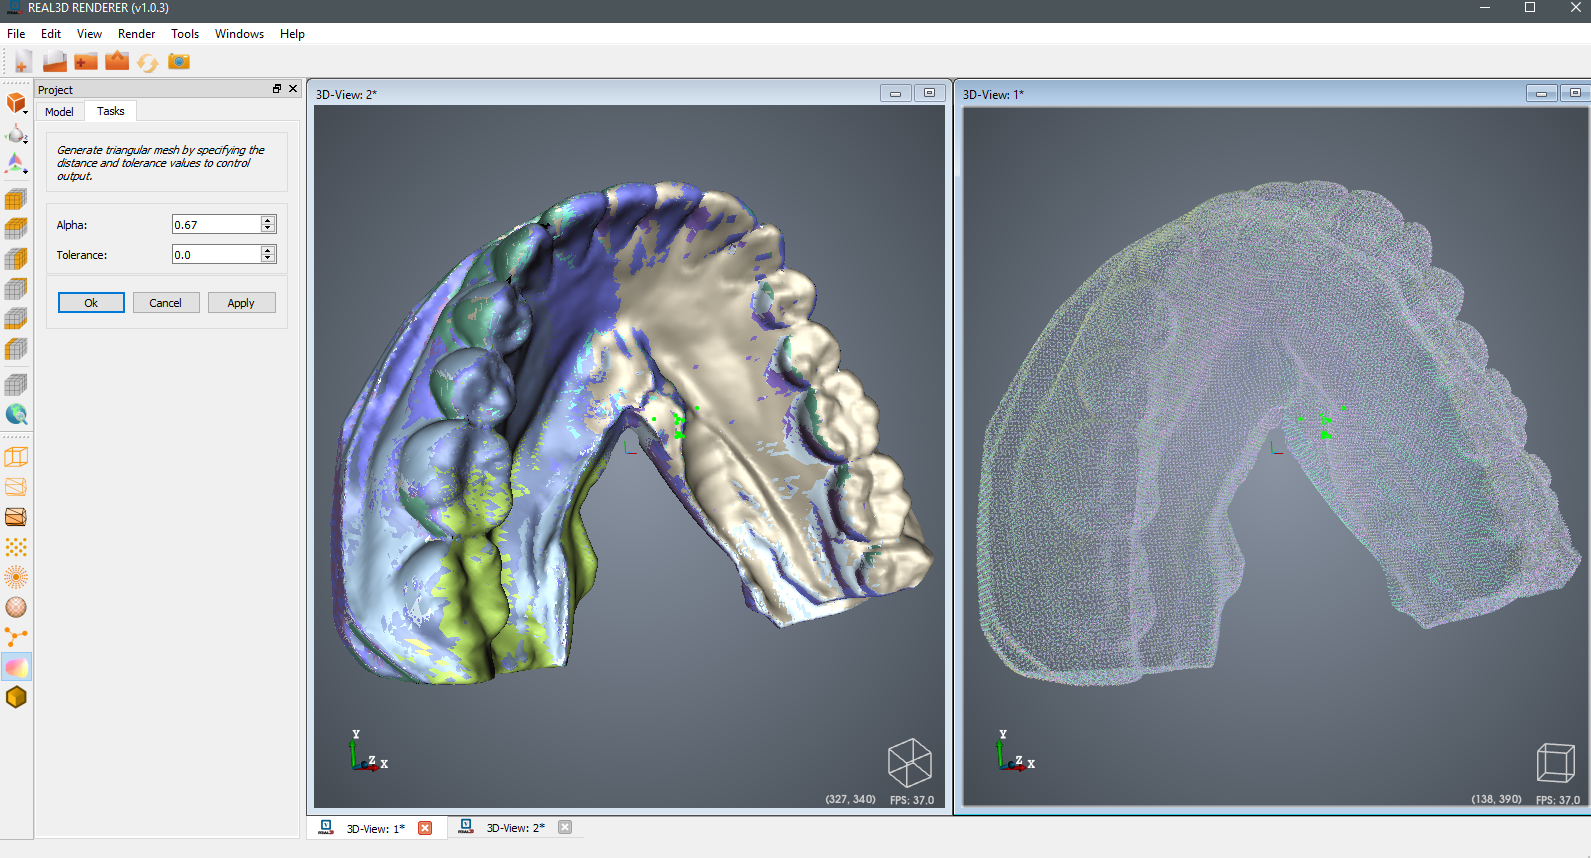The width and height of the screenshot is (1591, 858).
Task: Click the textured sphere icon
Action: click(x=16, y=607)
